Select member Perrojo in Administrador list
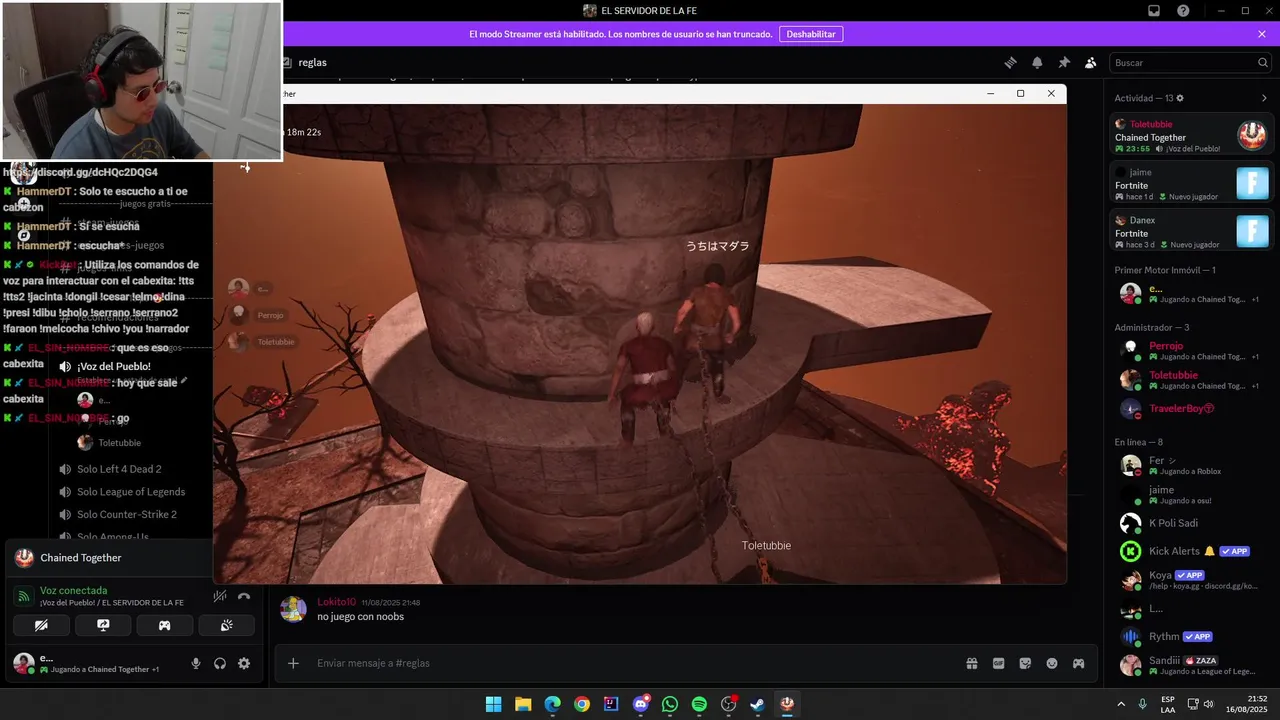 pos(1192,351)
